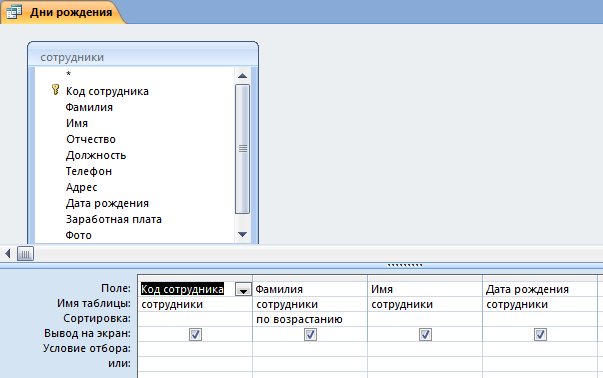Screen dimensions: 603x378
Task: Click column selector above Код сотрудника column
Action: point(195,278)
